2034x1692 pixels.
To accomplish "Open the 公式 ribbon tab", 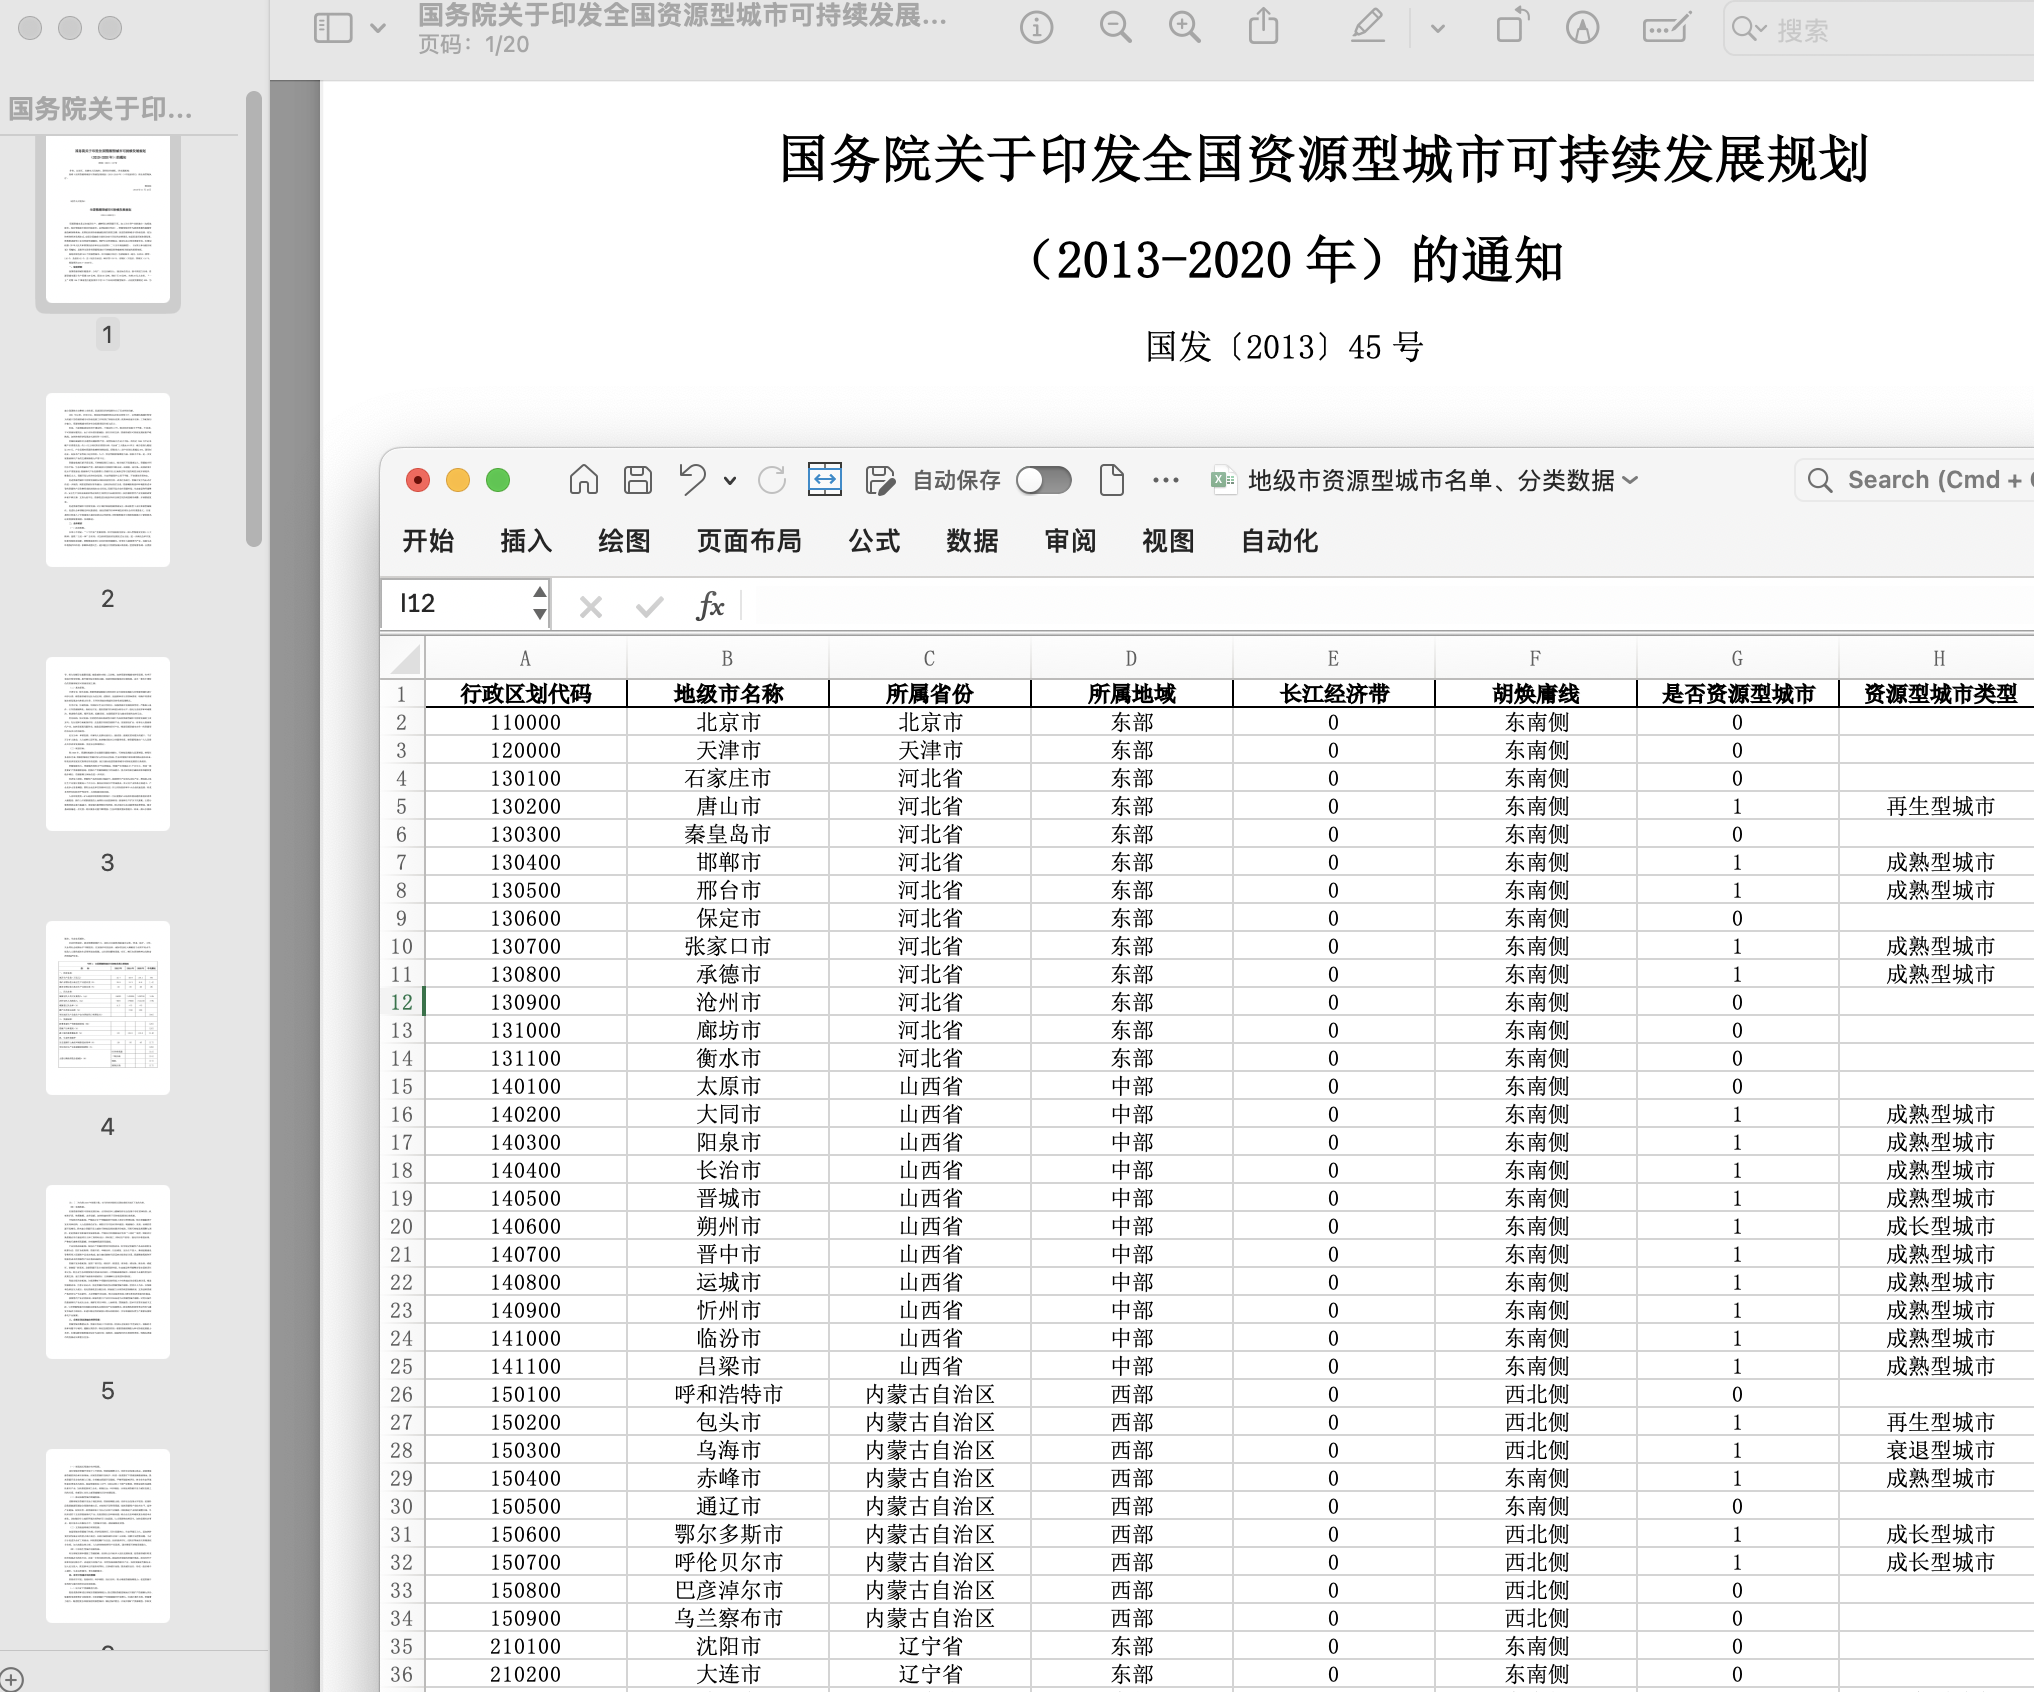I will point(874,541).
